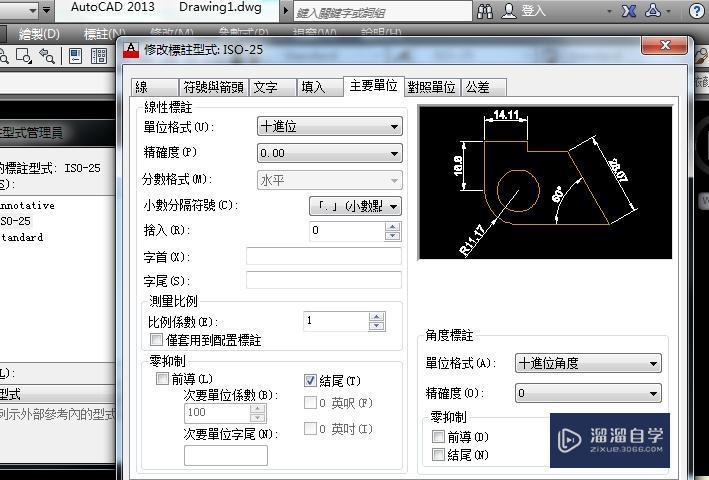The image size is (709, 480).
Task: Click the properties palette toolbar icon
Action: 76,56
